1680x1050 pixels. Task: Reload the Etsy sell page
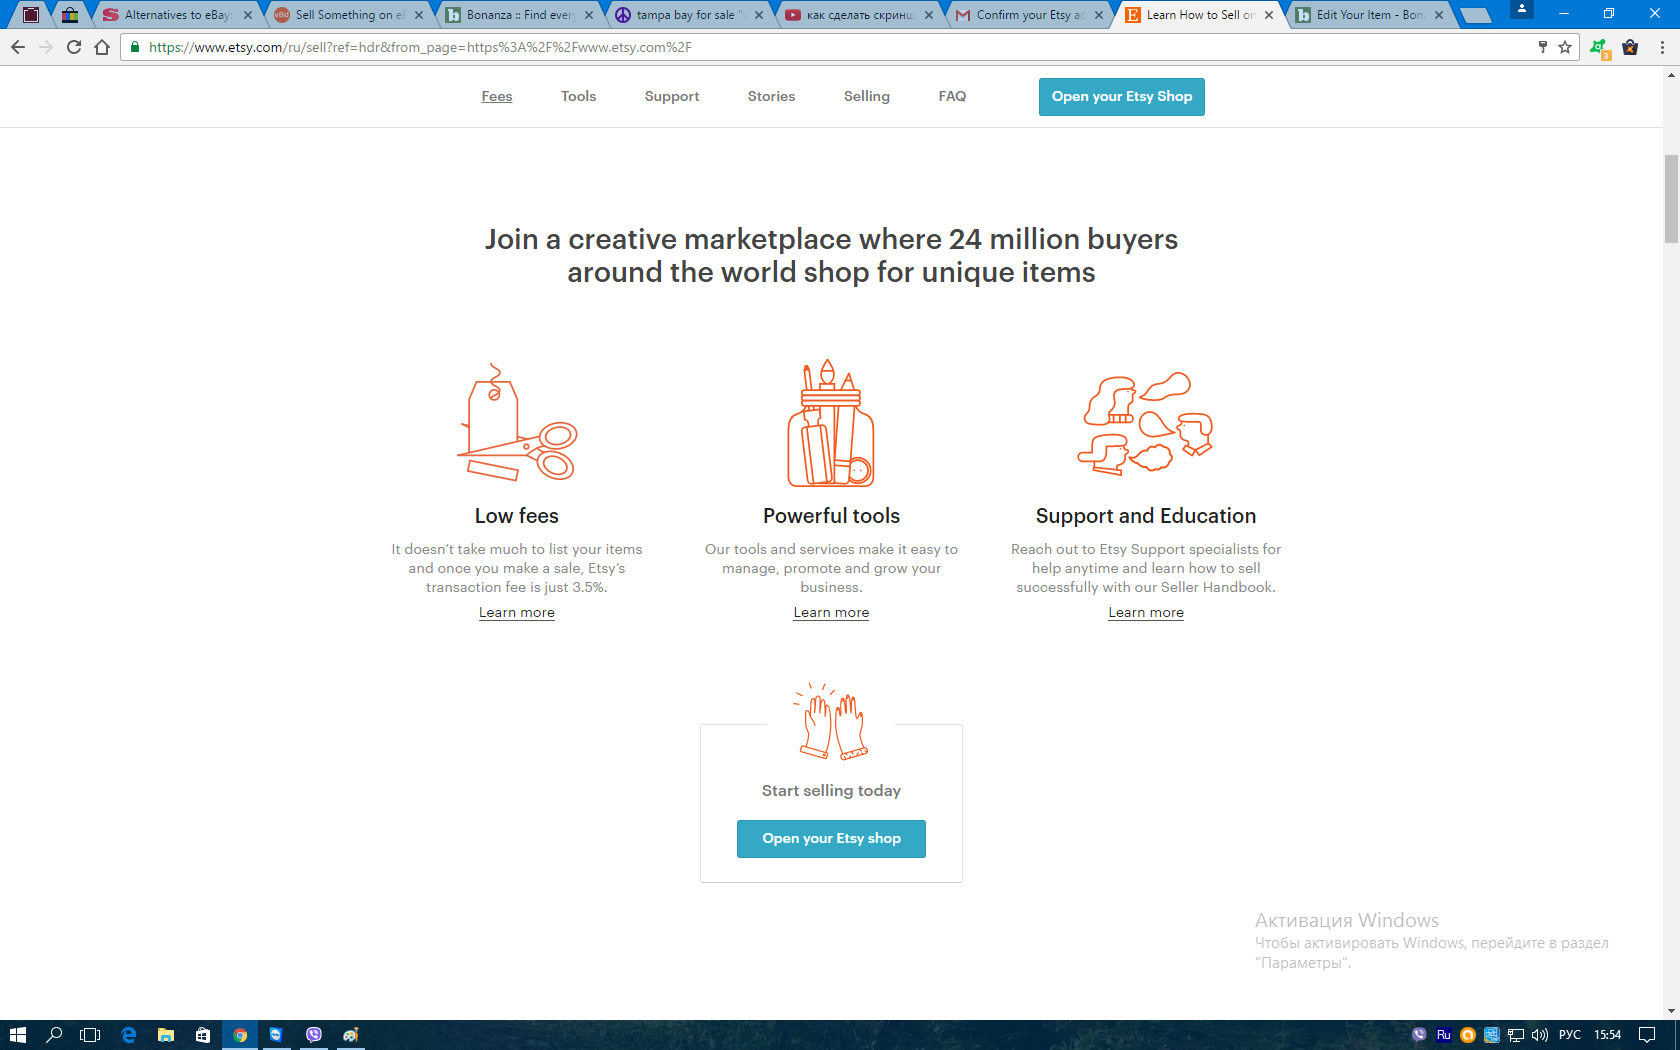tap(74, 47)
